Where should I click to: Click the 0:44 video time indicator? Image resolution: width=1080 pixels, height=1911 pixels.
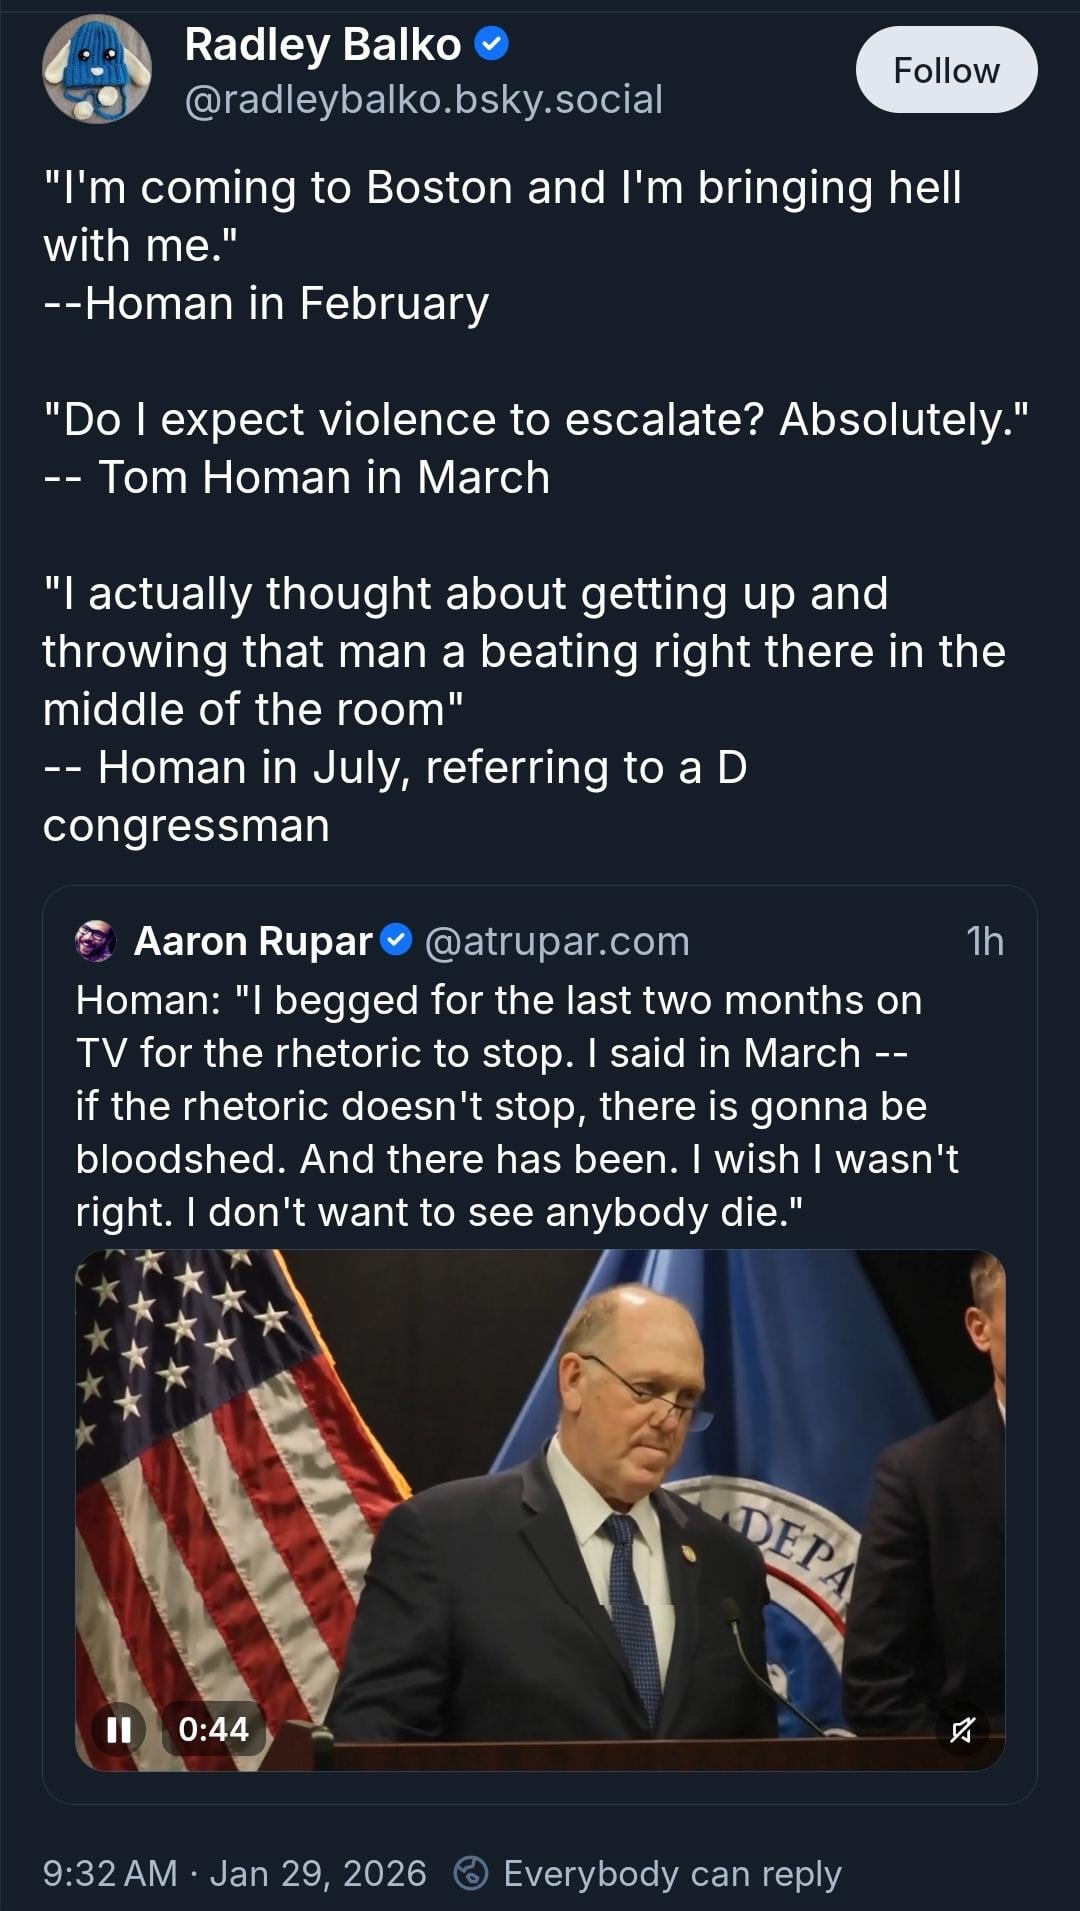213,1729
